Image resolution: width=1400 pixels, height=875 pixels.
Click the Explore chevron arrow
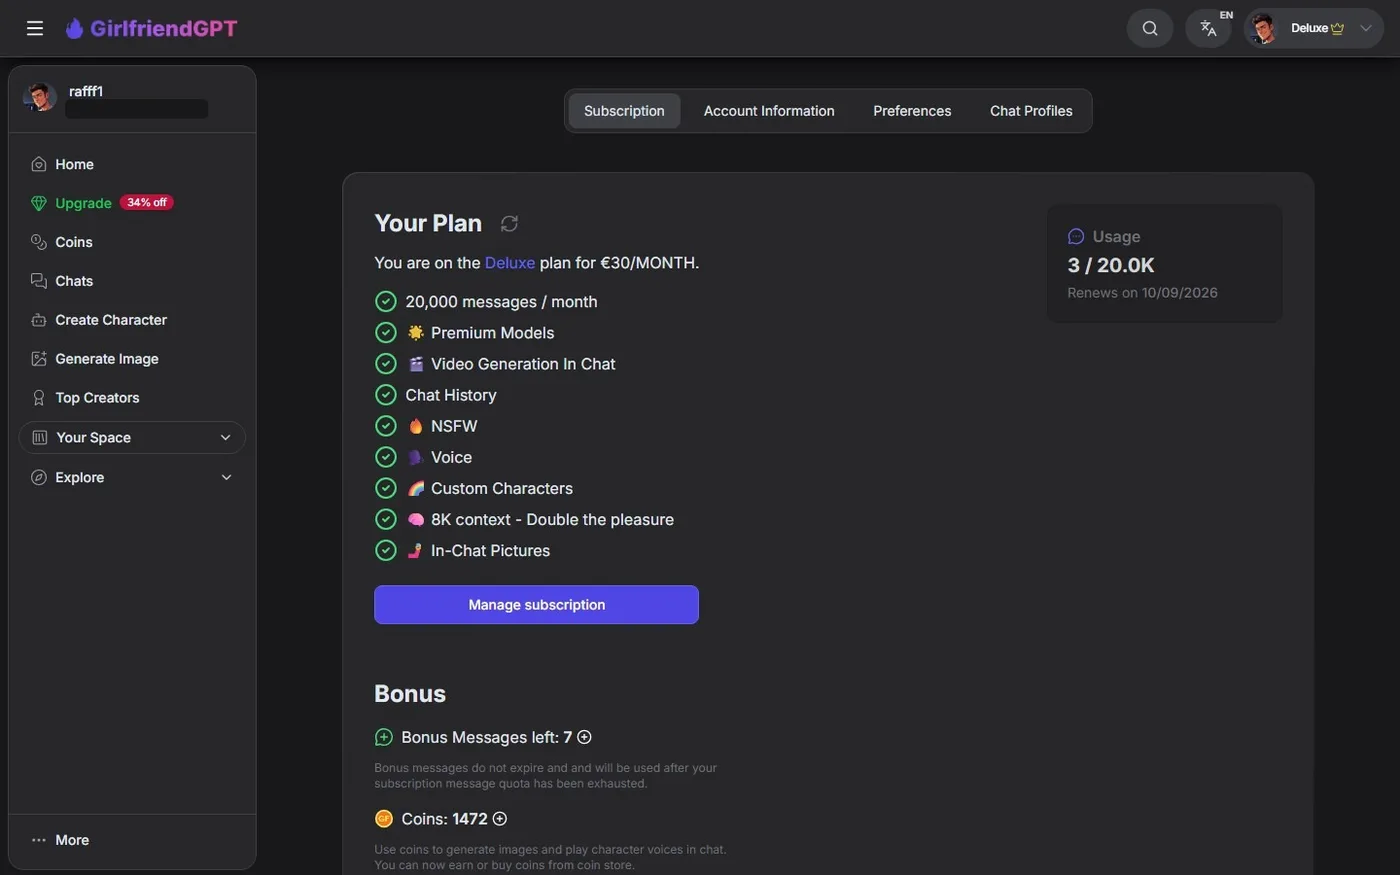[x=226, y=478]
